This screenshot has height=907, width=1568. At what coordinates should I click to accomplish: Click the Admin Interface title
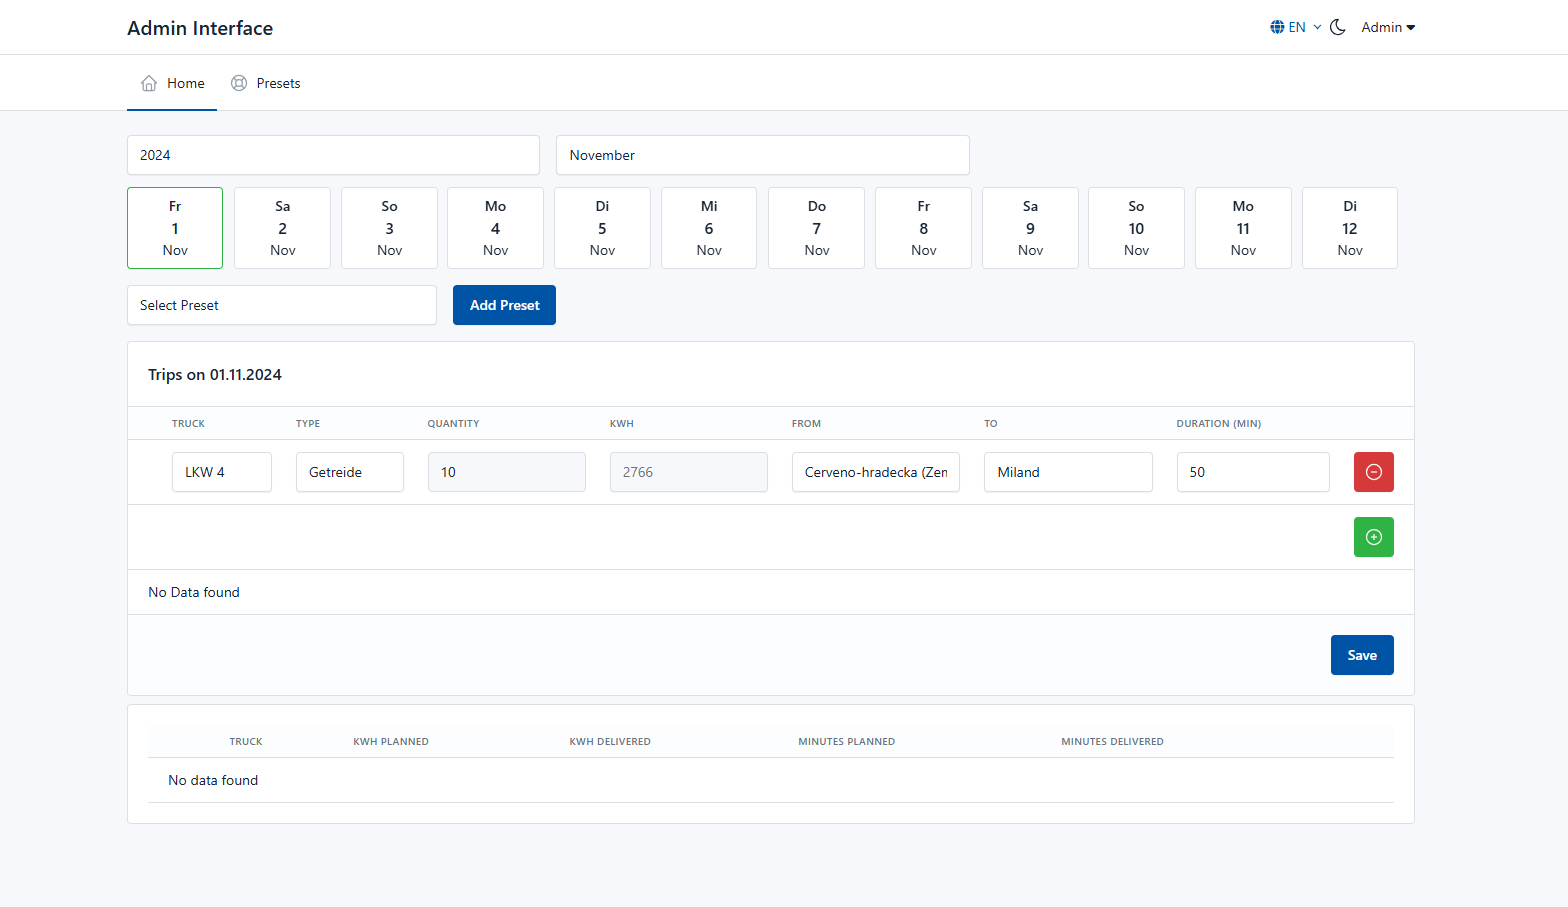(200, 28)
